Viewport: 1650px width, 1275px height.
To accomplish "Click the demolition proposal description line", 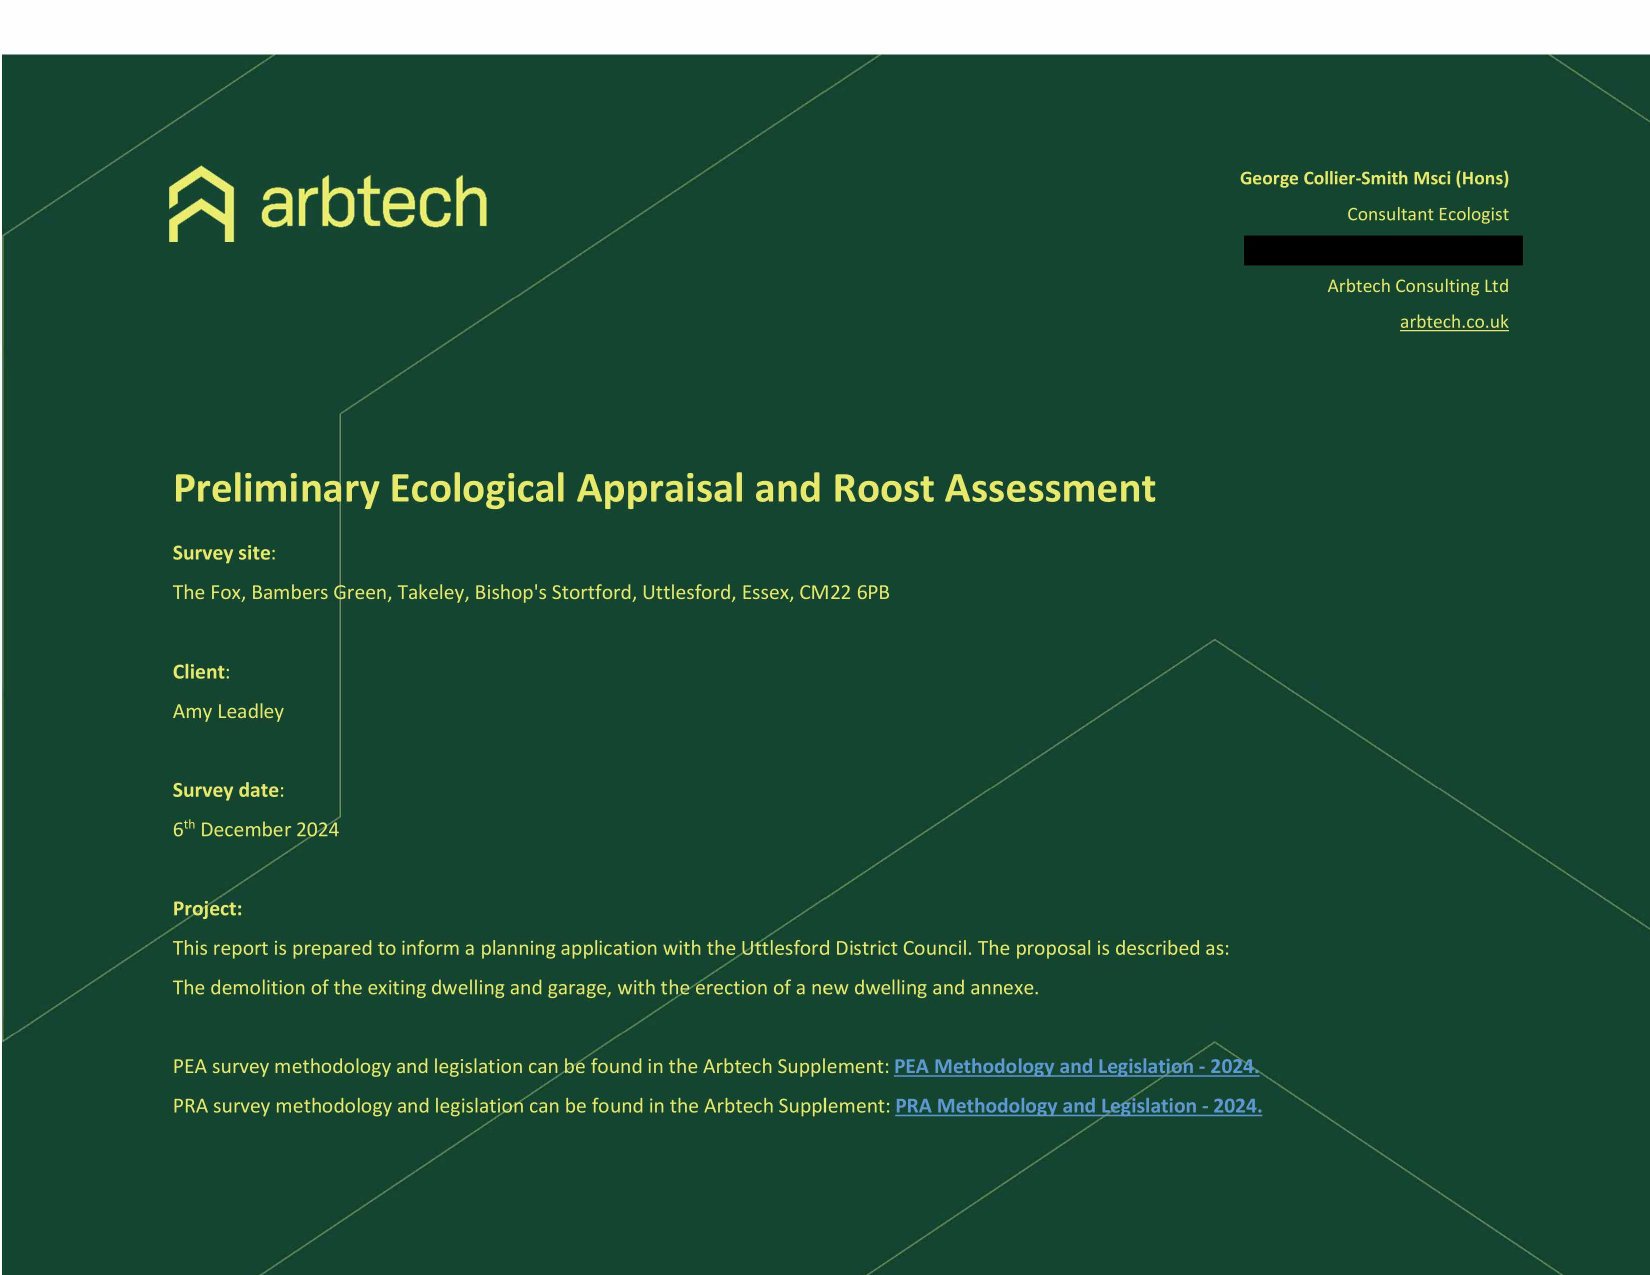I will (605, 988).
